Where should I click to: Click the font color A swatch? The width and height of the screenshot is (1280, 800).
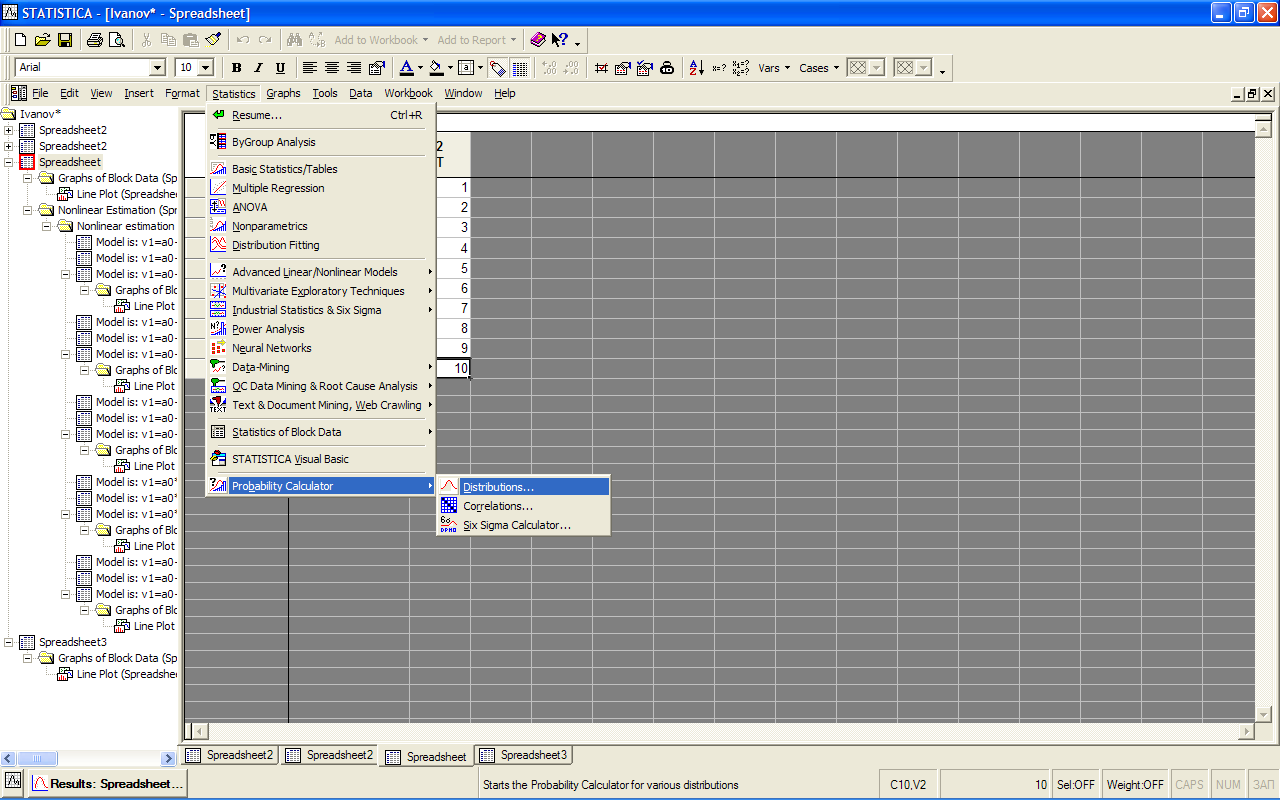(x=406, y=68)
